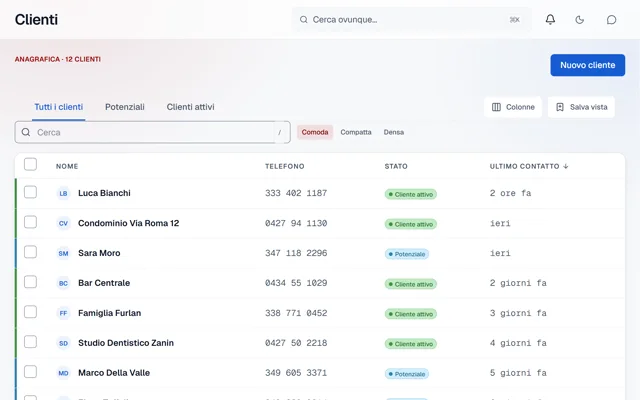Save the view with Salva vista
Viewport: 640px width, 400px height.
[x=581, y=107]
